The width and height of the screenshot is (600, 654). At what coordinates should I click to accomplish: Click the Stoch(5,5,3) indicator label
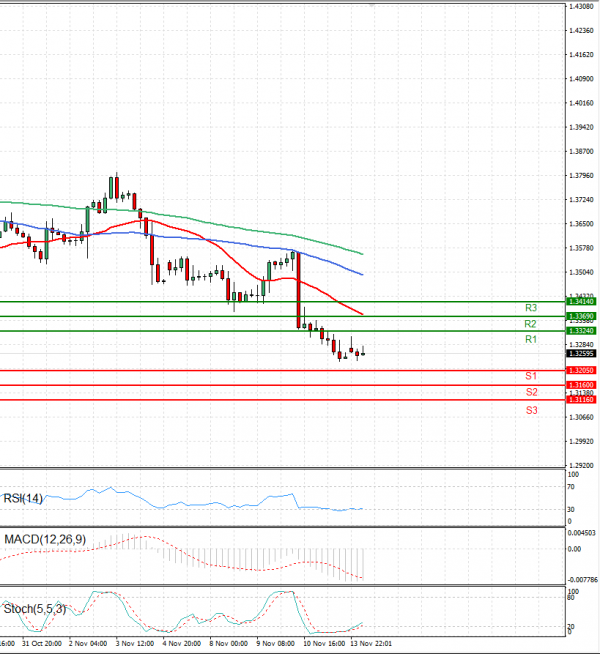point(35,609)
